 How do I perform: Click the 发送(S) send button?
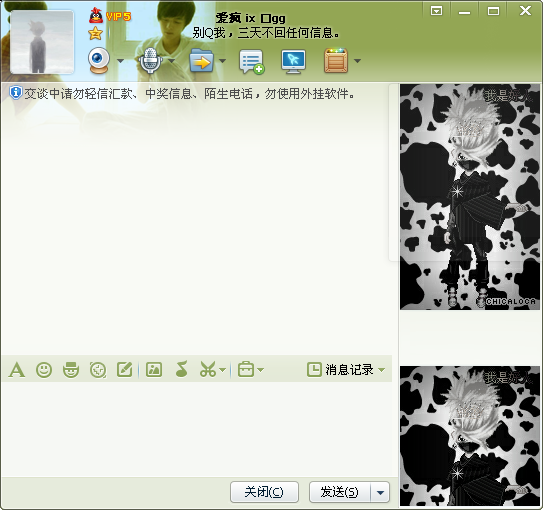340,492
